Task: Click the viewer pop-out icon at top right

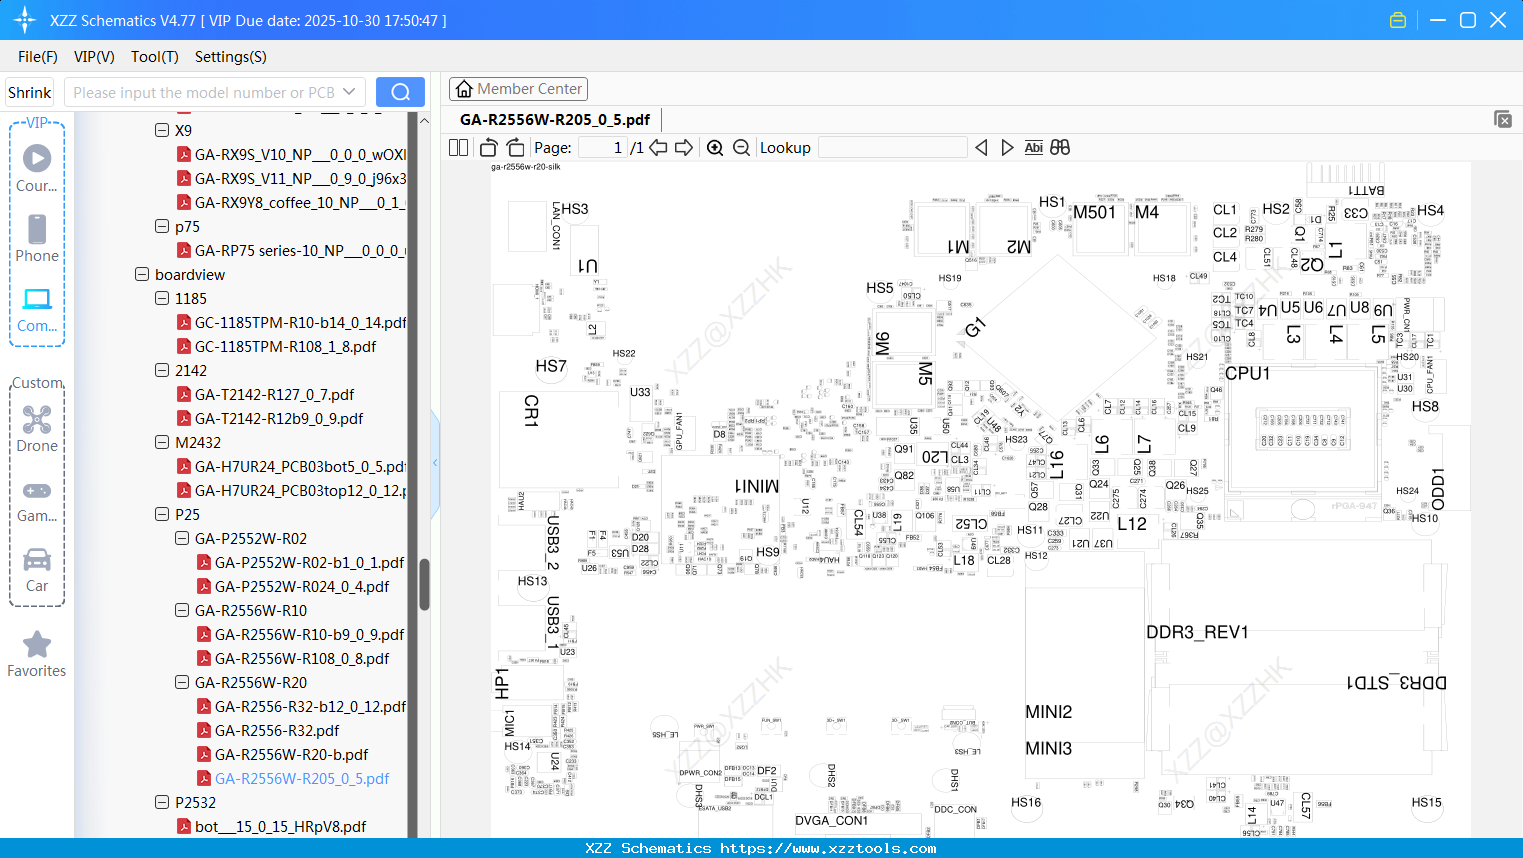Action: tap(1503, 119)
